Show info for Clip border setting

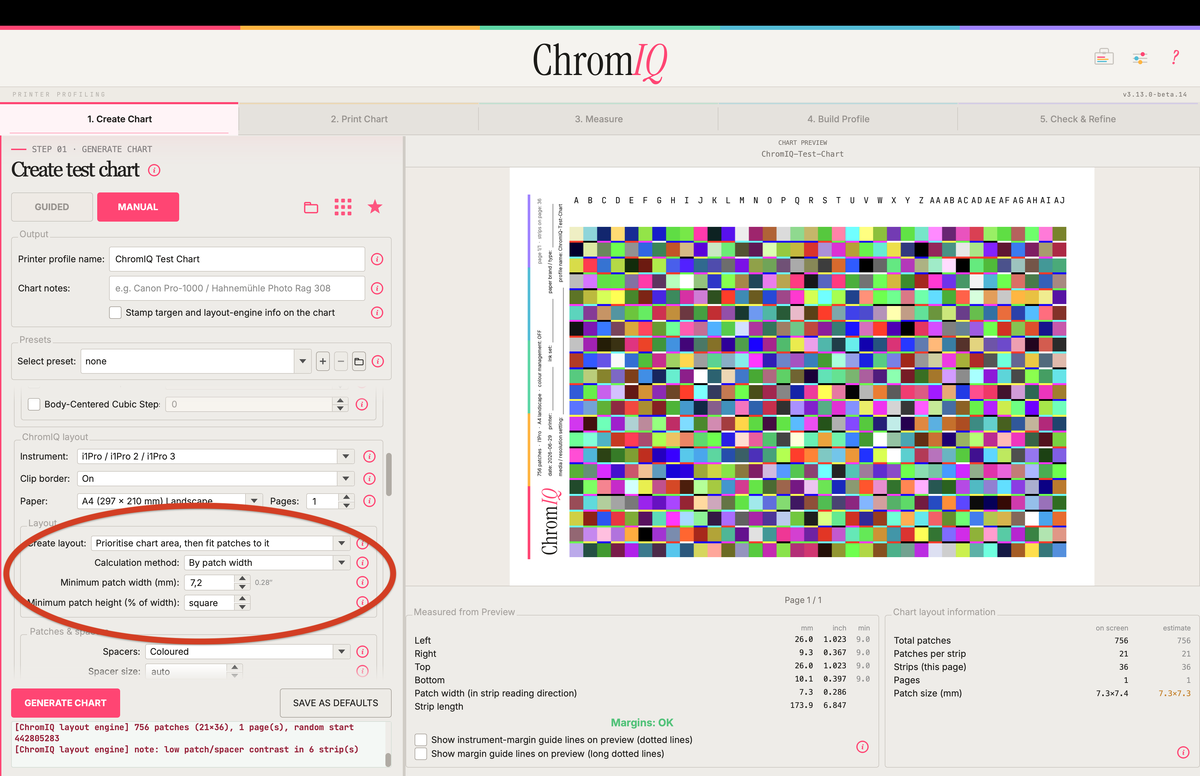coord(369,479)
